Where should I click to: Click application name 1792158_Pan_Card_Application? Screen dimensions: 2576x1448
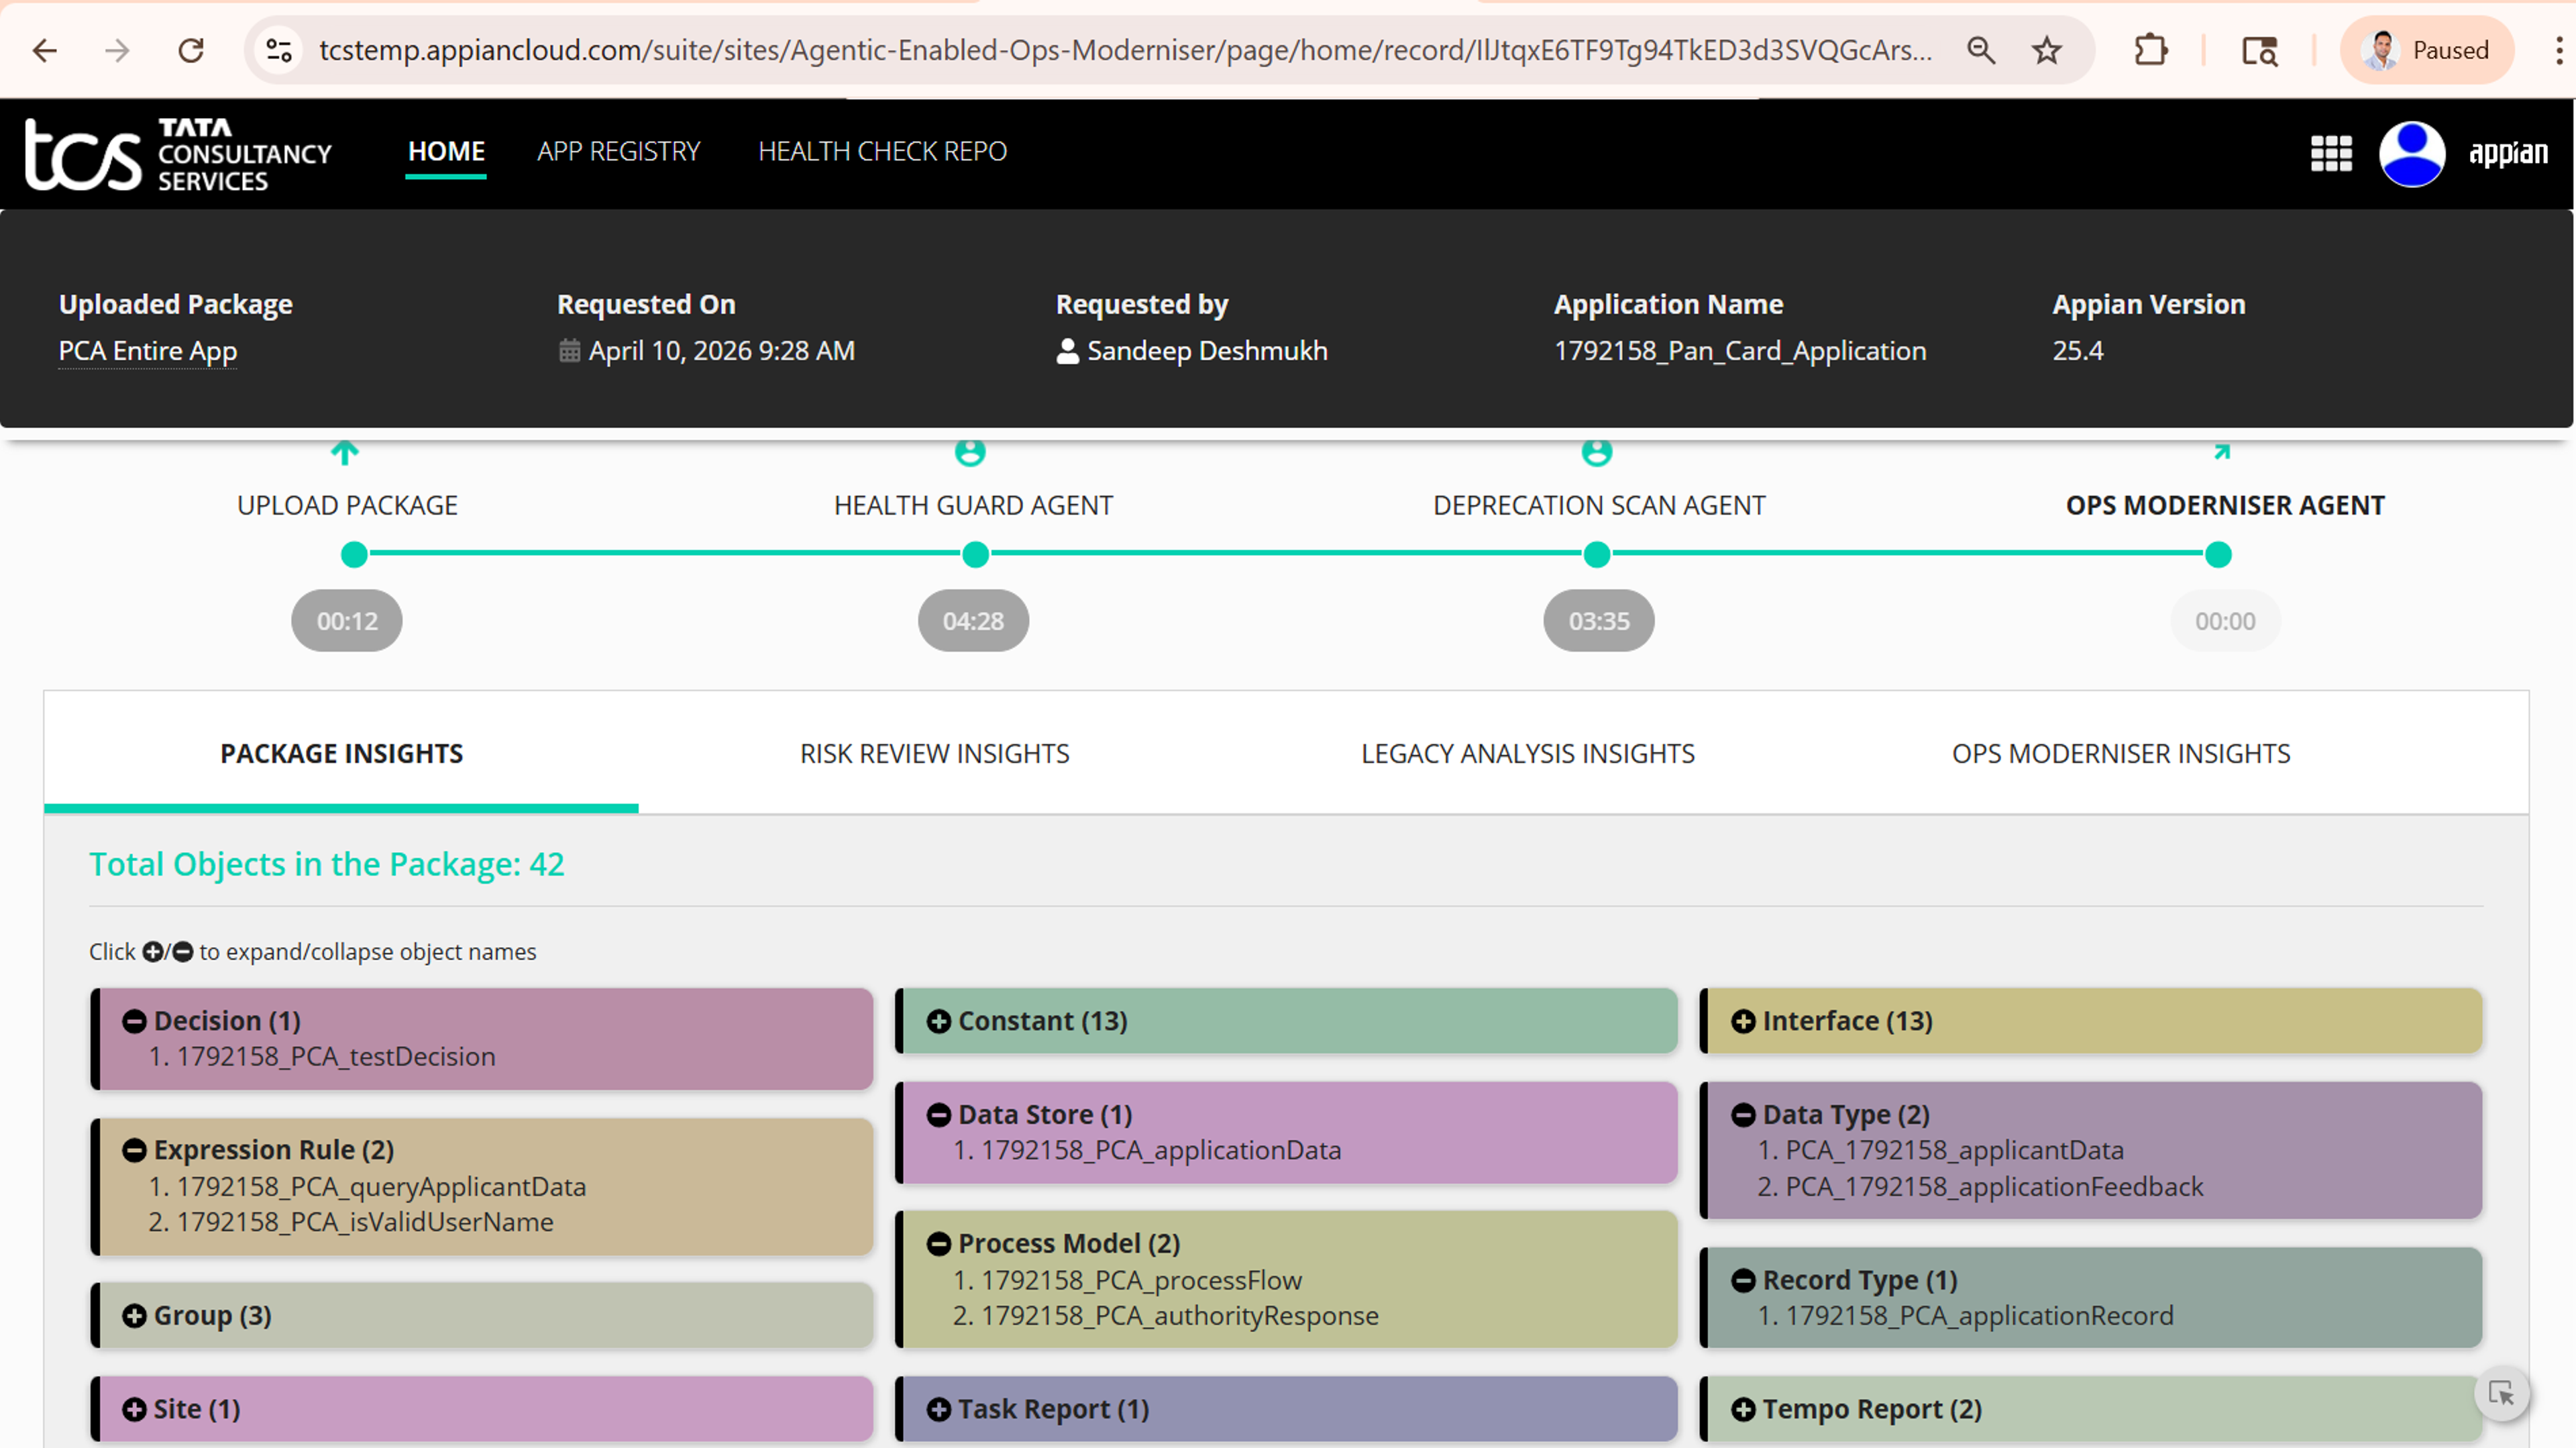click(1740, 351)
